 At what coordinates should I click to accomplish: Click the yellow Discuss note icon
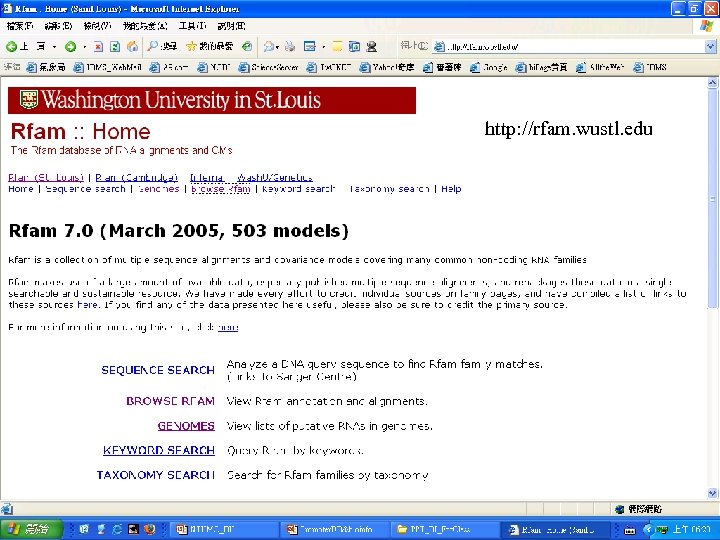pyautogui.click(x=338, y=46)
